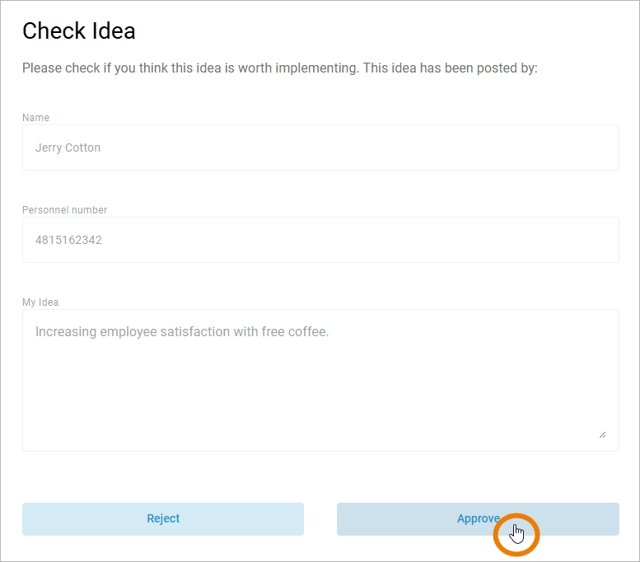Click the Approve button
The image size is (640, 562).
pyautogui.click(x=477, y=519)
